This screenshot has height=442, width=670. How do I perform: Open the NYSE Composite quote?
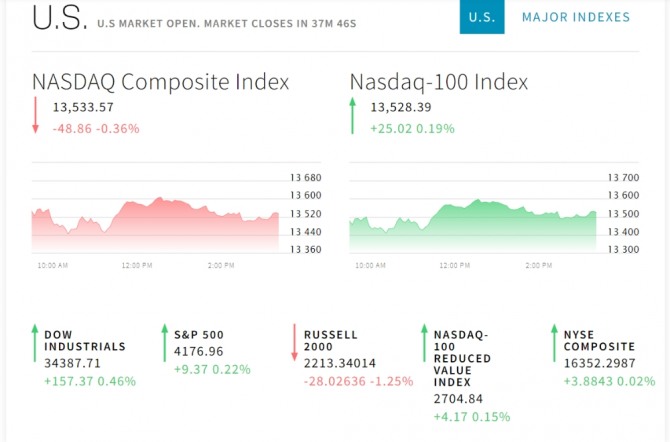click(599, 340)
